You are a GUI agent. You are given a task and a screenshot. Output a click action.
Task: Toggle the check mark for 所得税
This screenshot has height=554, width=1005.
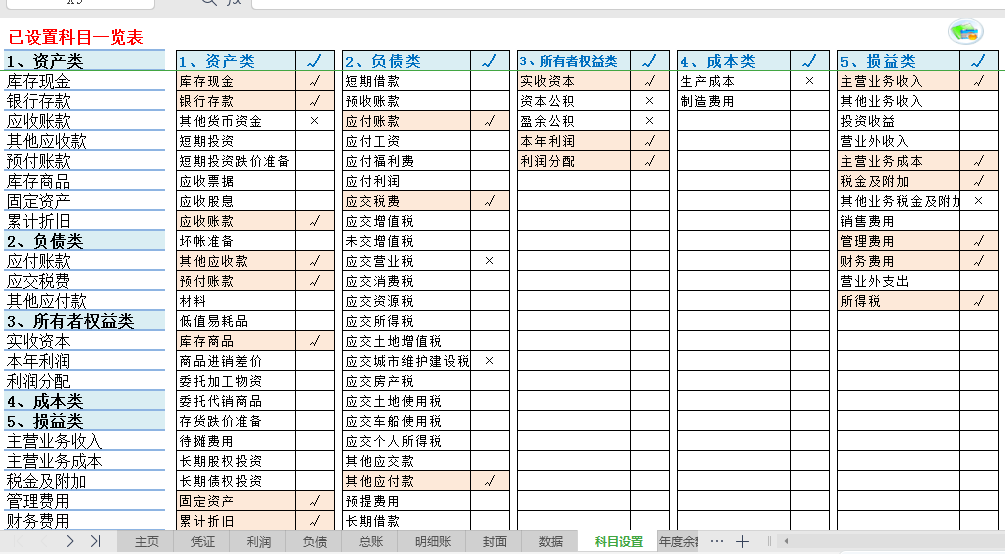pyautogui.click(x=979, y=301)
